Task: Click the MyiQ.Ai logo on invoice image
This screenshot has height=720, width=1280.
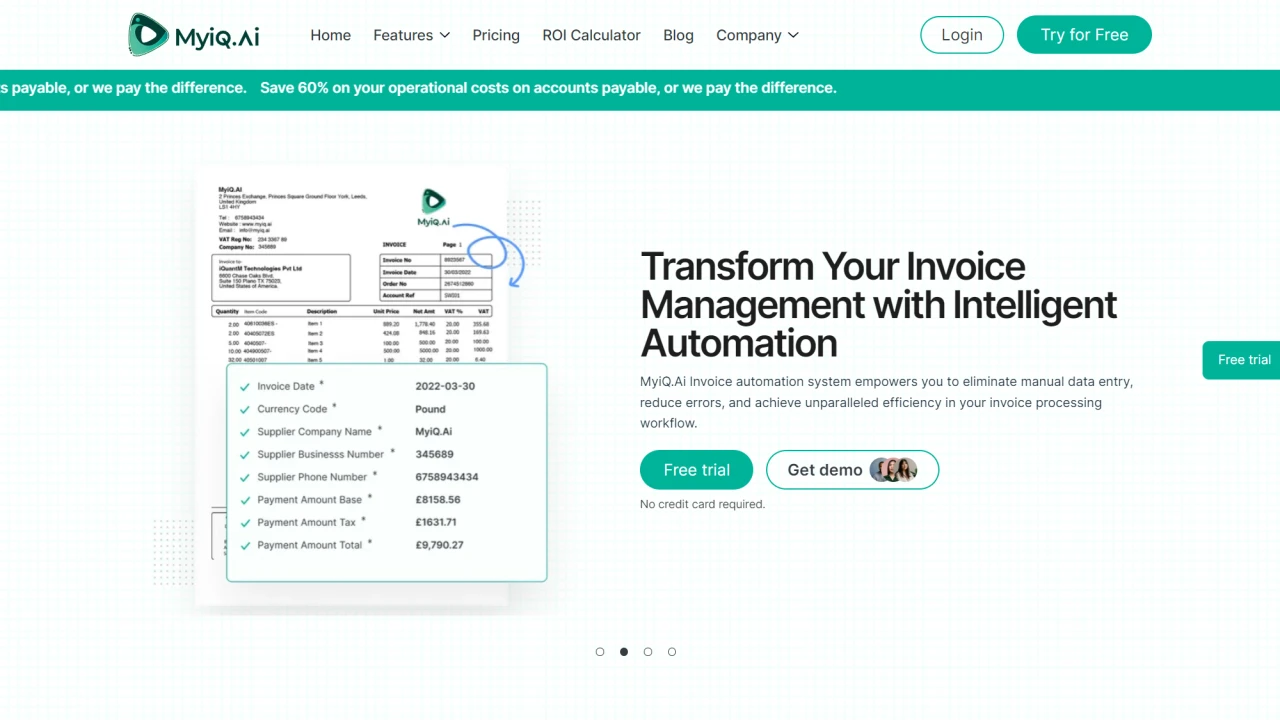Action: point(433,208)
